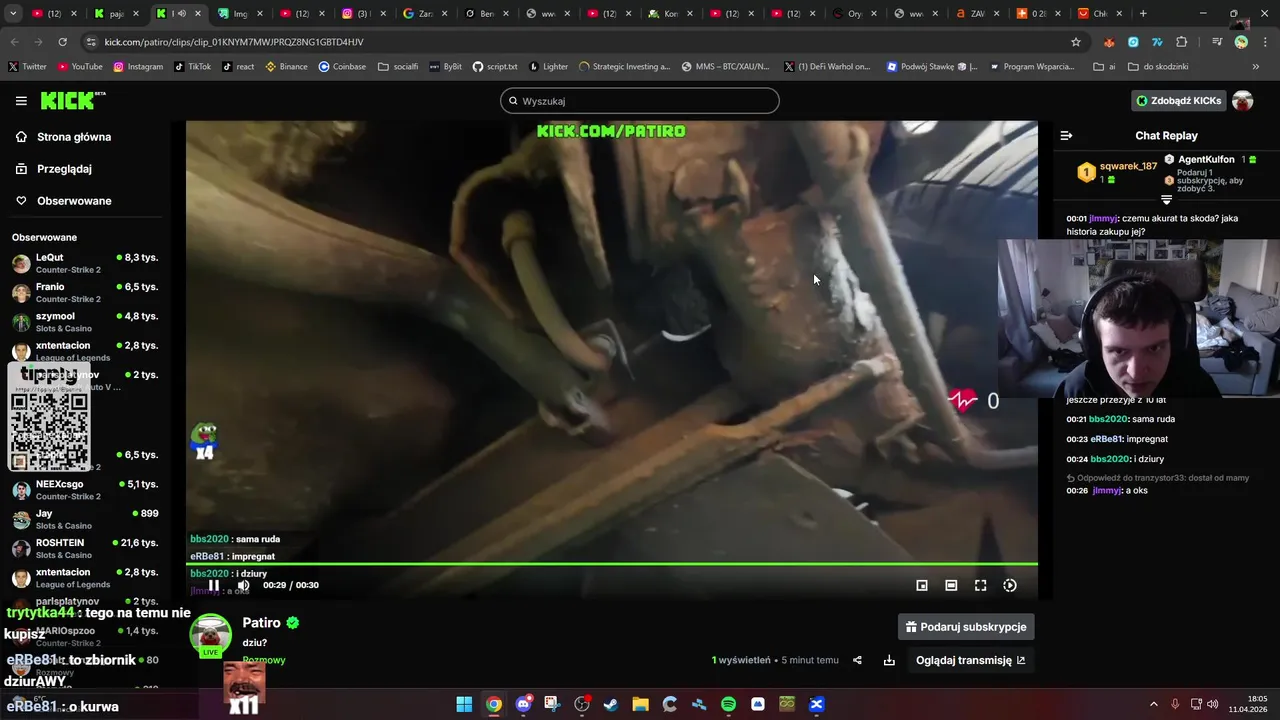1280x720 pixels.
Task: Open the 'ai' bookmarks folder
Action: click(1105, 66)
